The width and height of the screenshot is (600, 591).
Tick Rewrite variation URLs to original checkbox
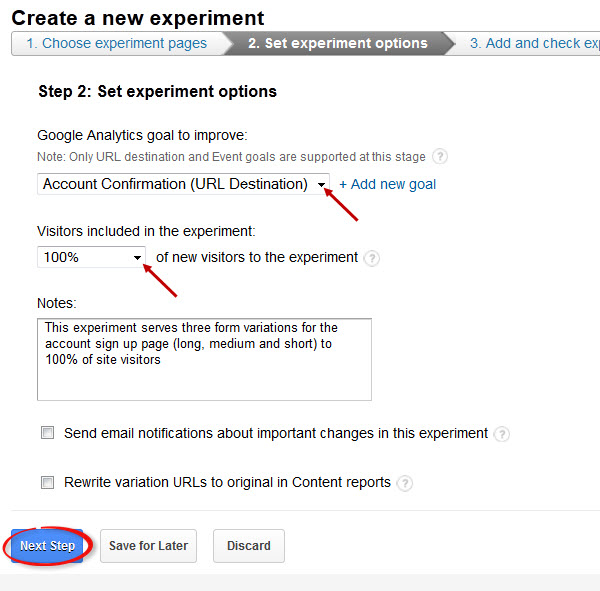coord(47,482)
